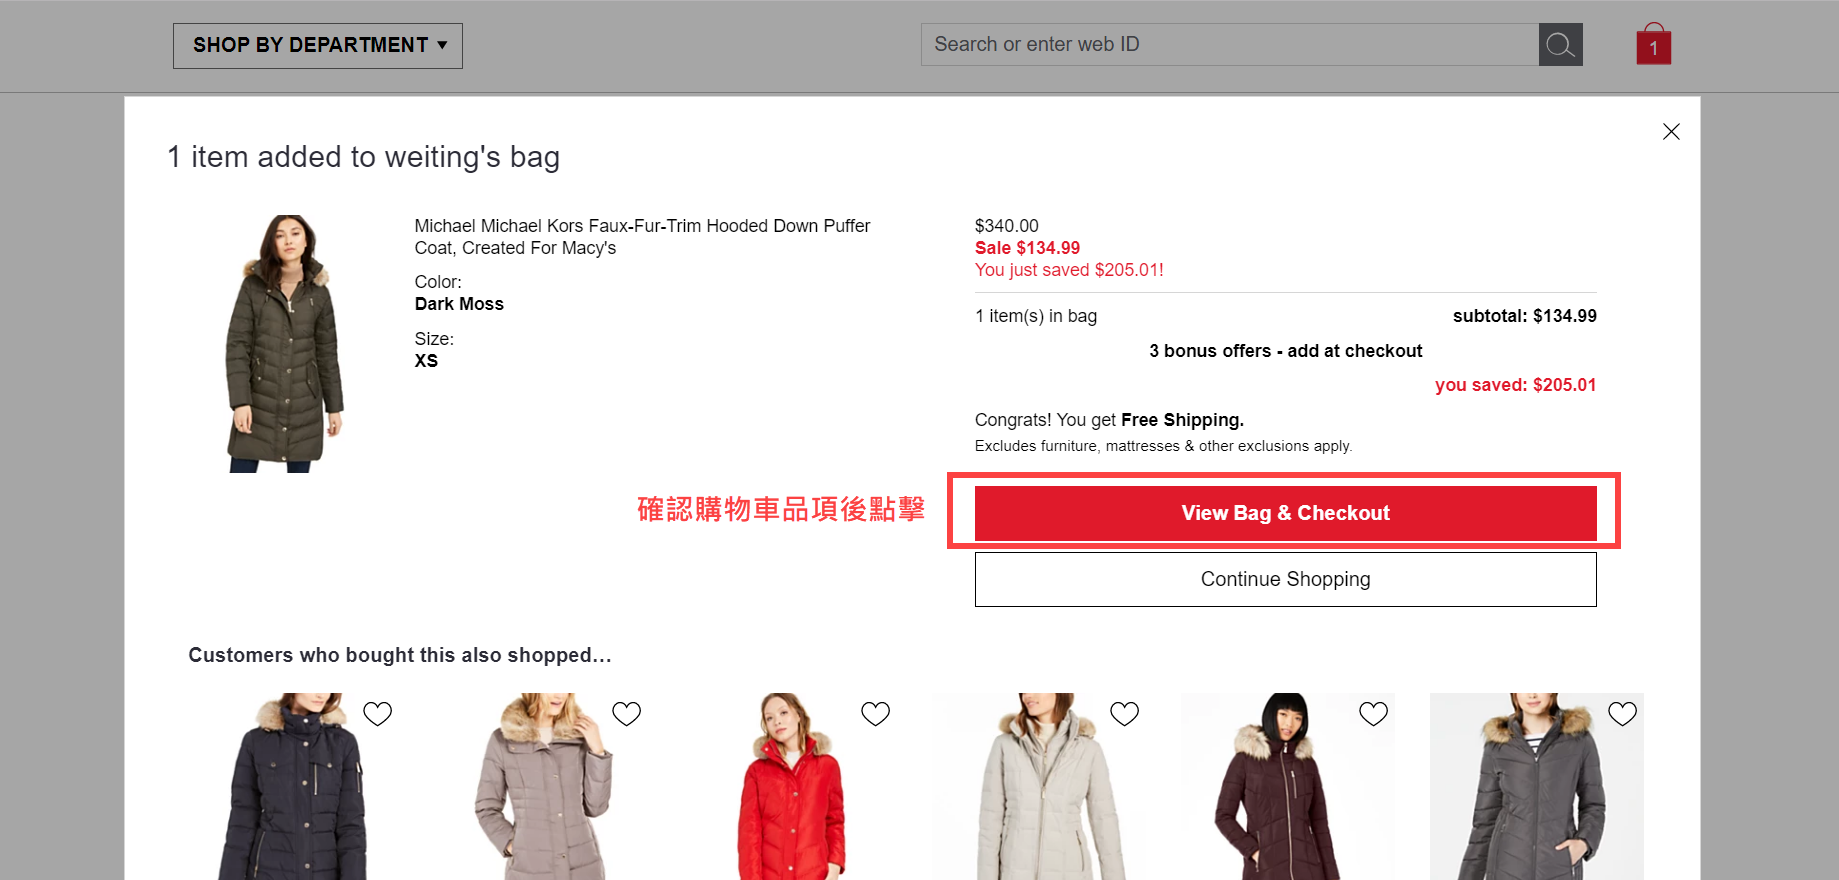Close the added-to-bag popup
The image size is (1839, 880).
click(1670, 132)
